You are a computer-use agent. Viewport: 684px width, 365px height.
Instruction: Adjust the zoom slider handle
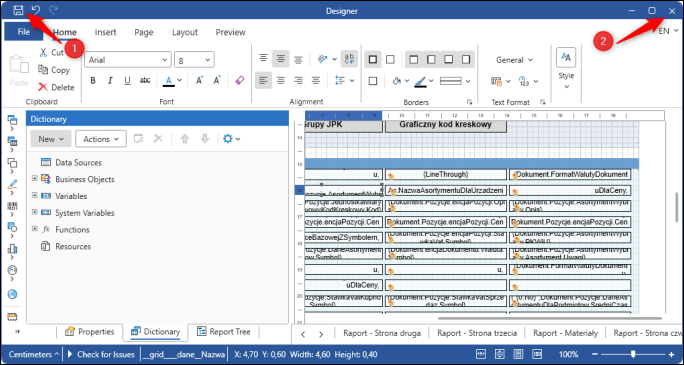[633, 354]
